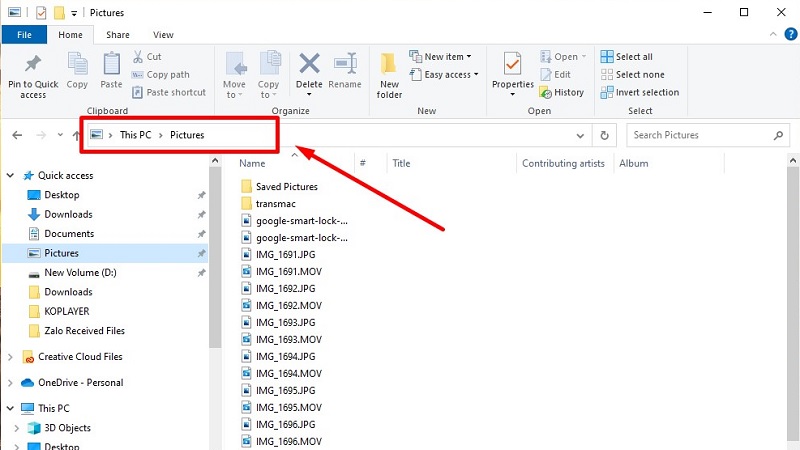Select file IMG_1695.MOV

[x=289, y=408]
